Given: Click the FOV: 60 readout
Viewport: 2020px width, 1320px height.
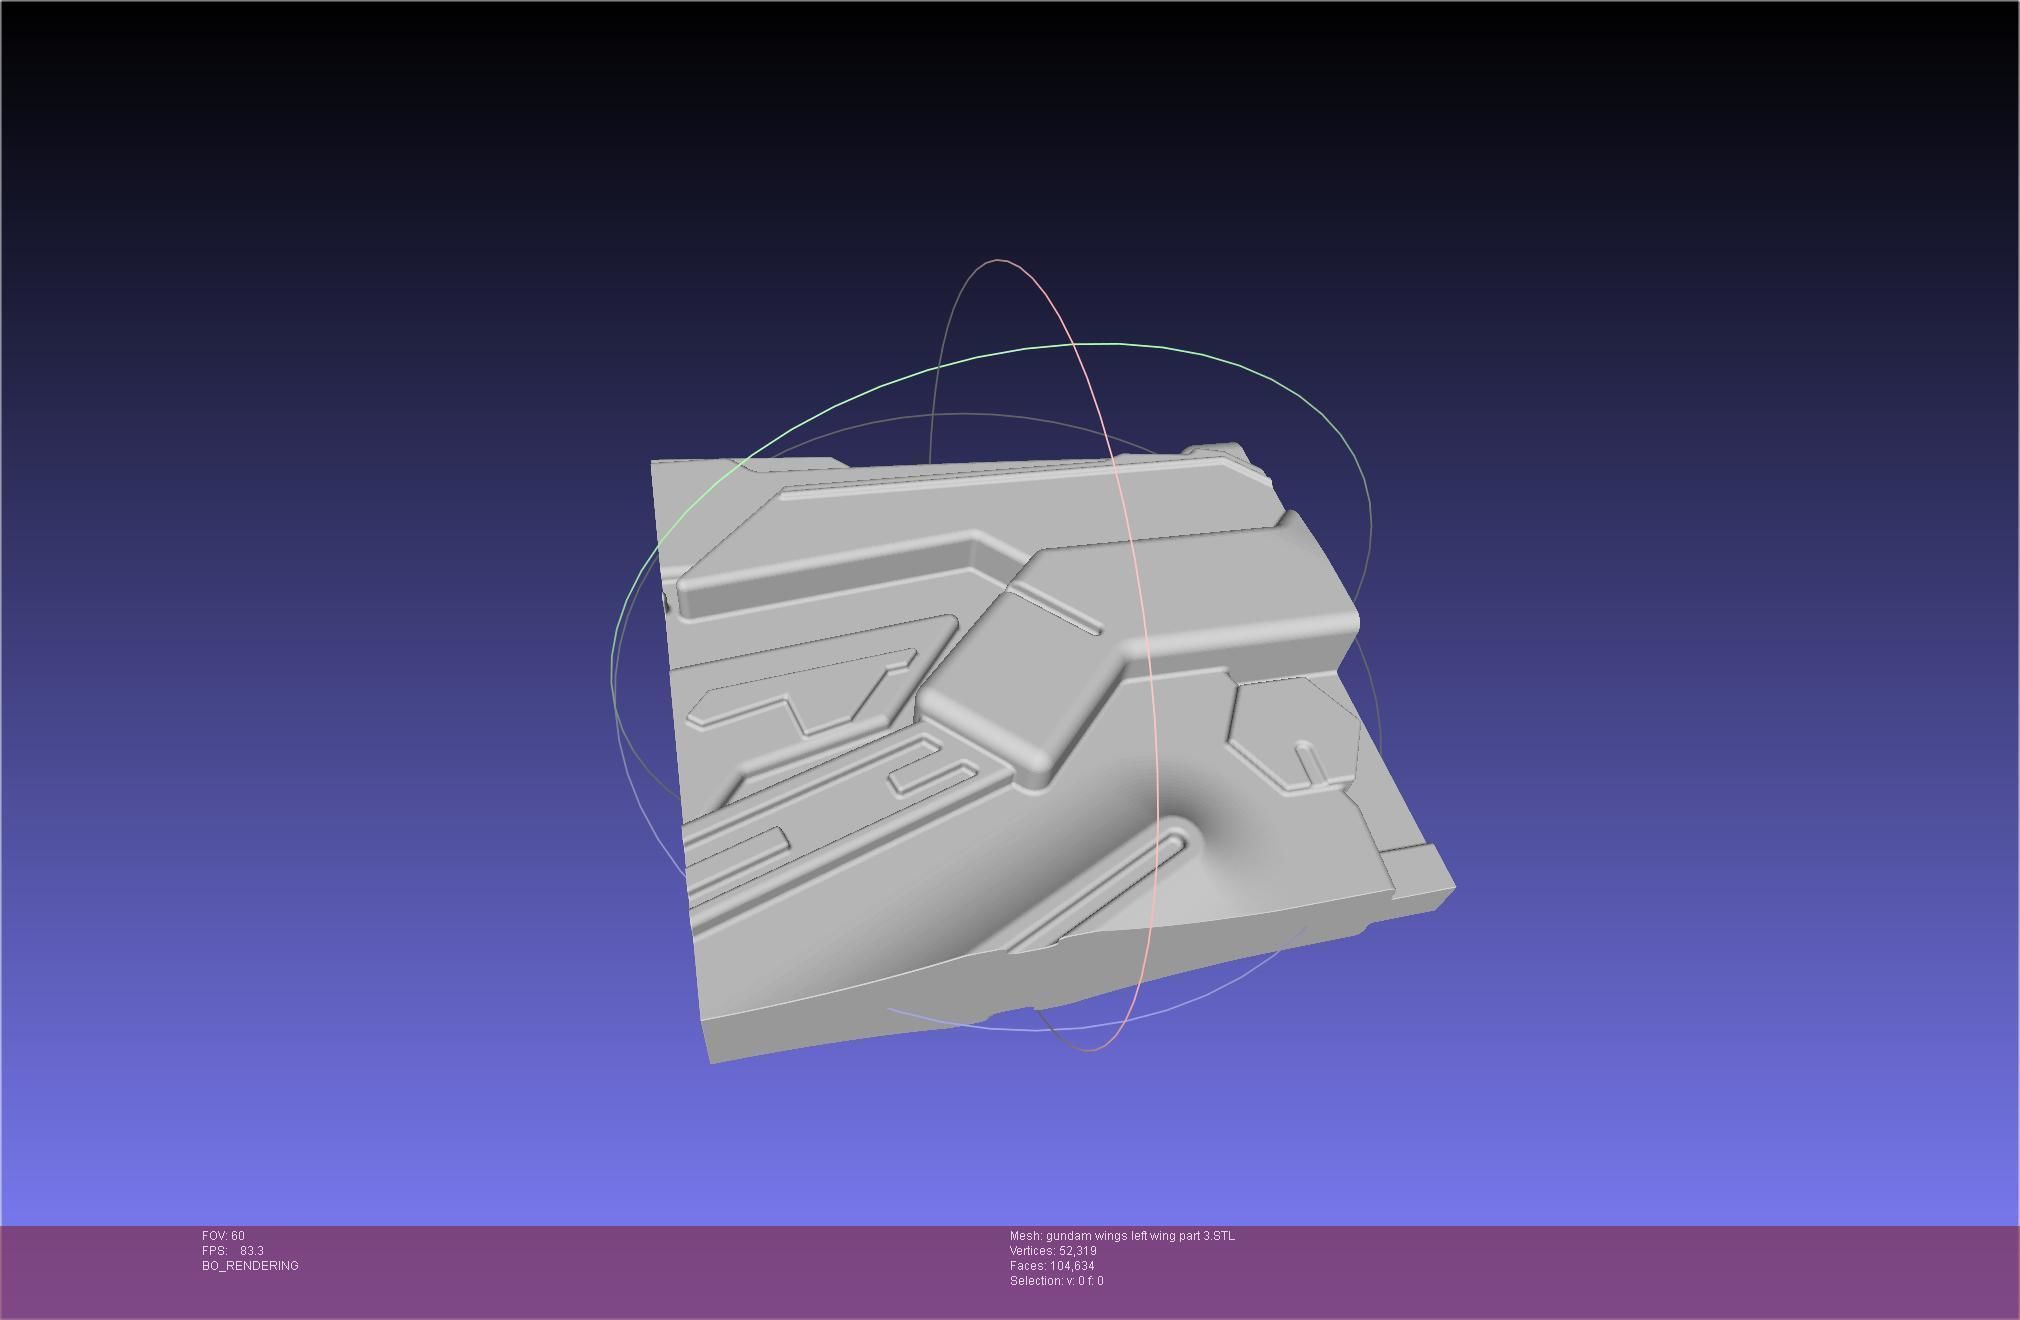Looking at the screenshot, I should [223, 1236].
